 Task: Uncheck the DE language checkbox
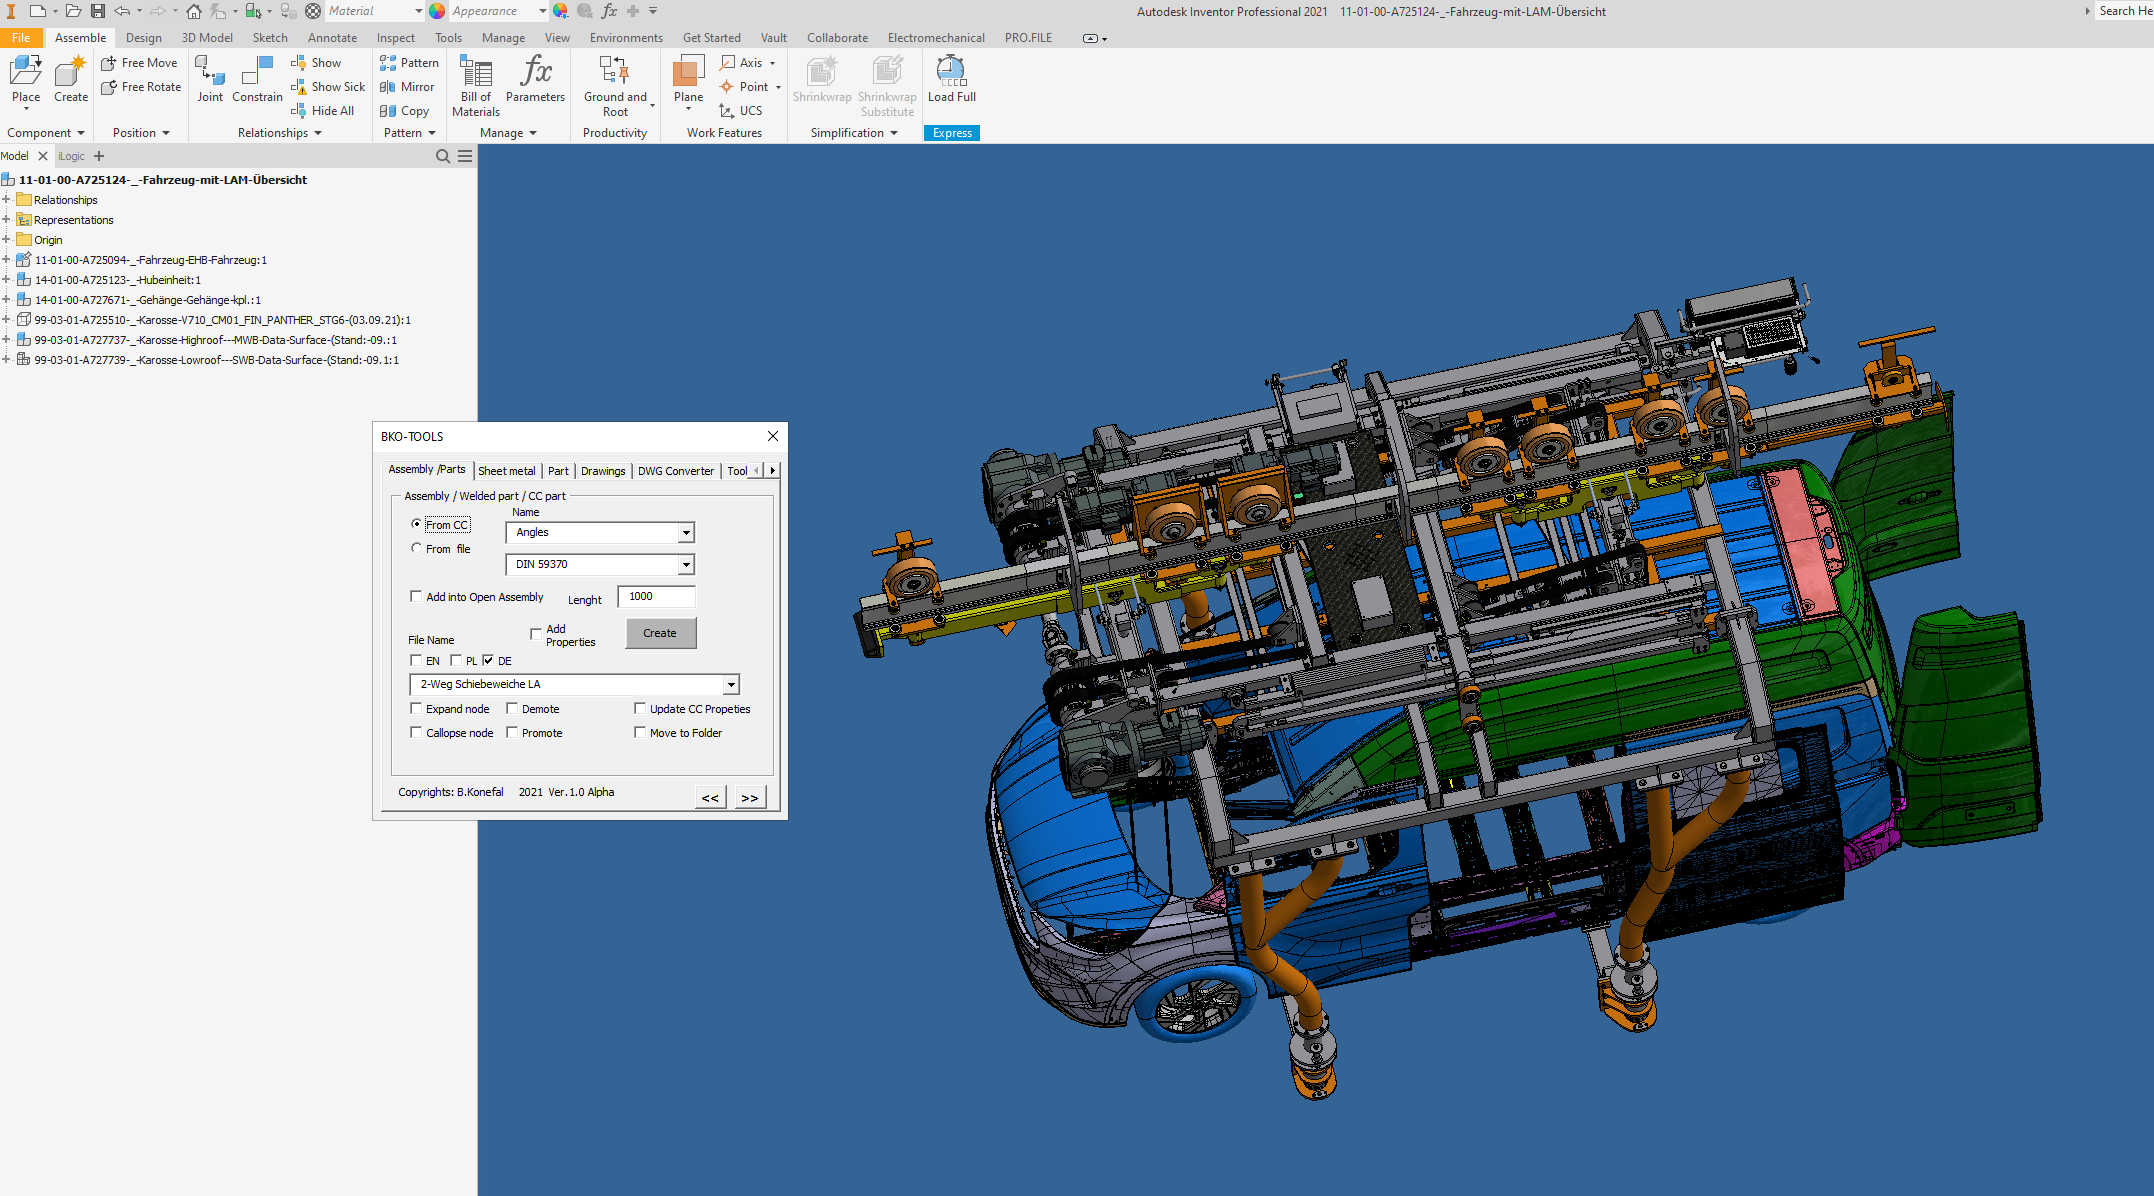[488, 660]
